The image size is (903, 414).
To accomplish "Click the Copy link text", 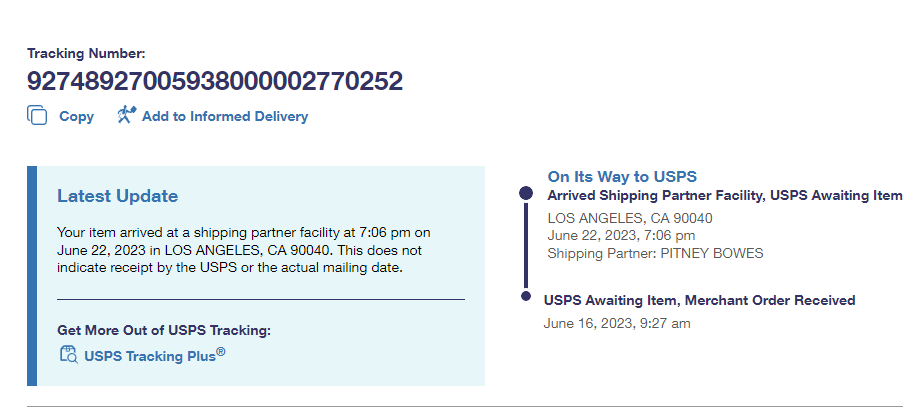I will tap(76, 116).
